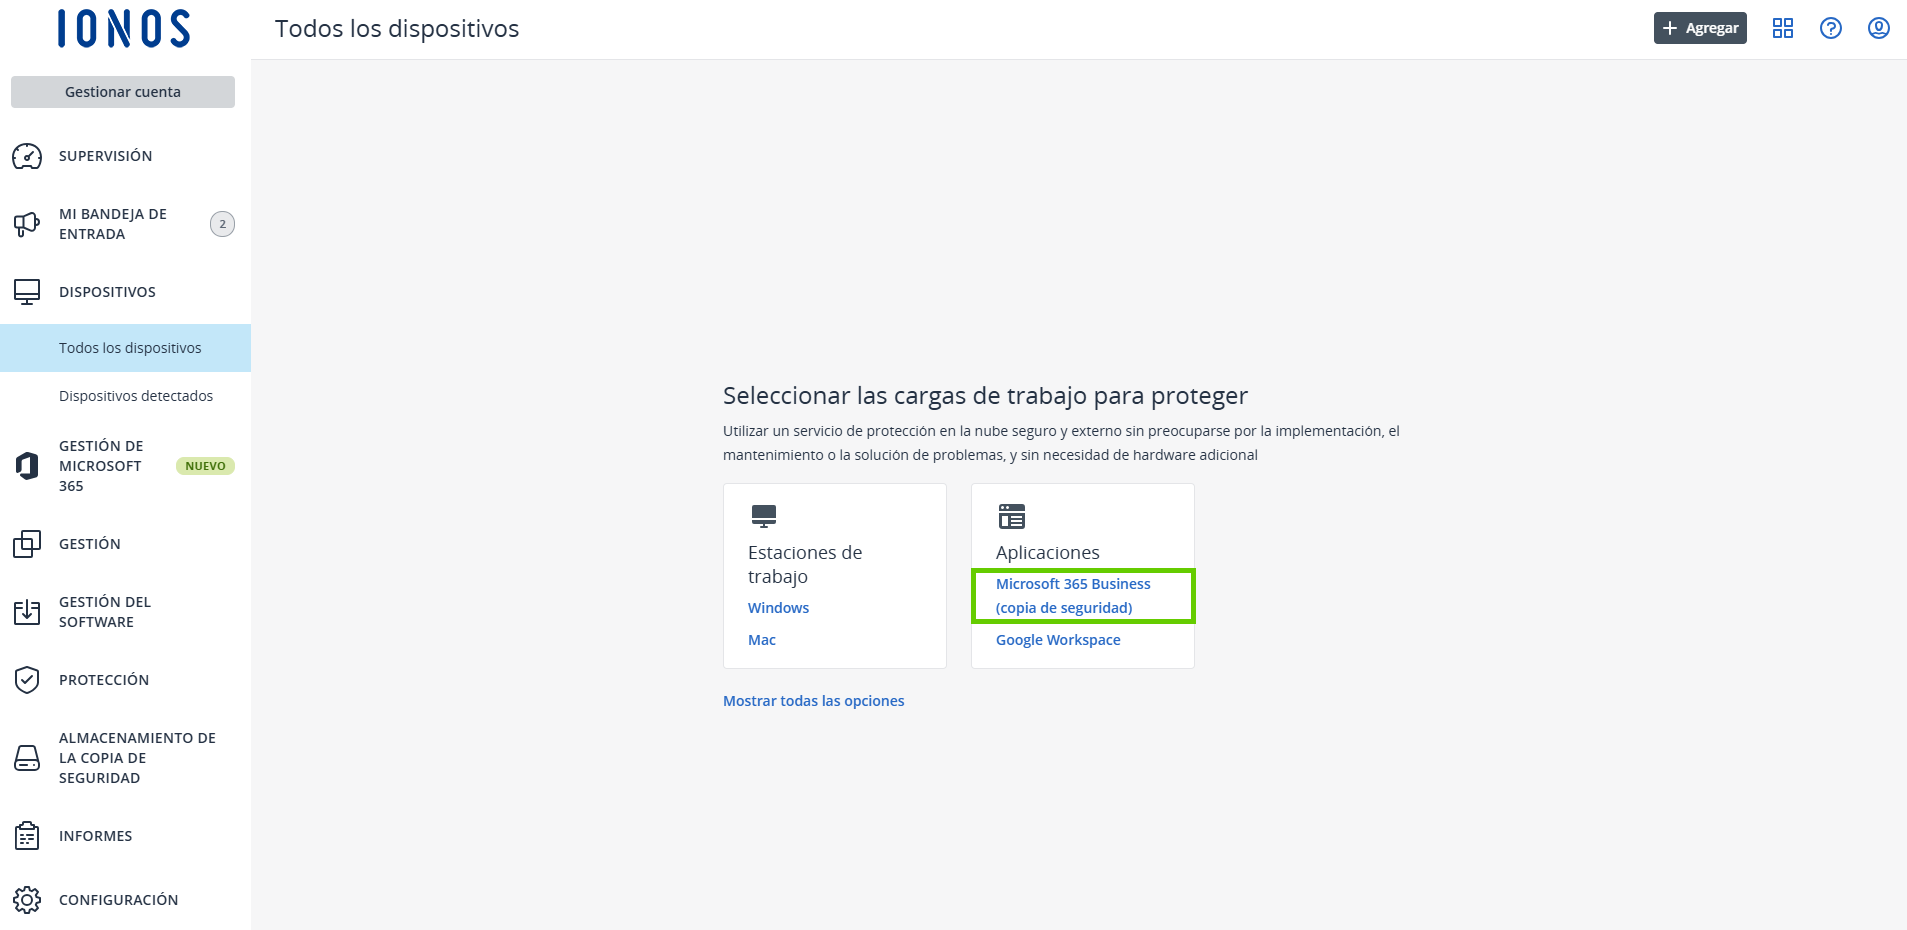Open the Gestión del Software icon
1907x930 pixels.
coord(26,611)
